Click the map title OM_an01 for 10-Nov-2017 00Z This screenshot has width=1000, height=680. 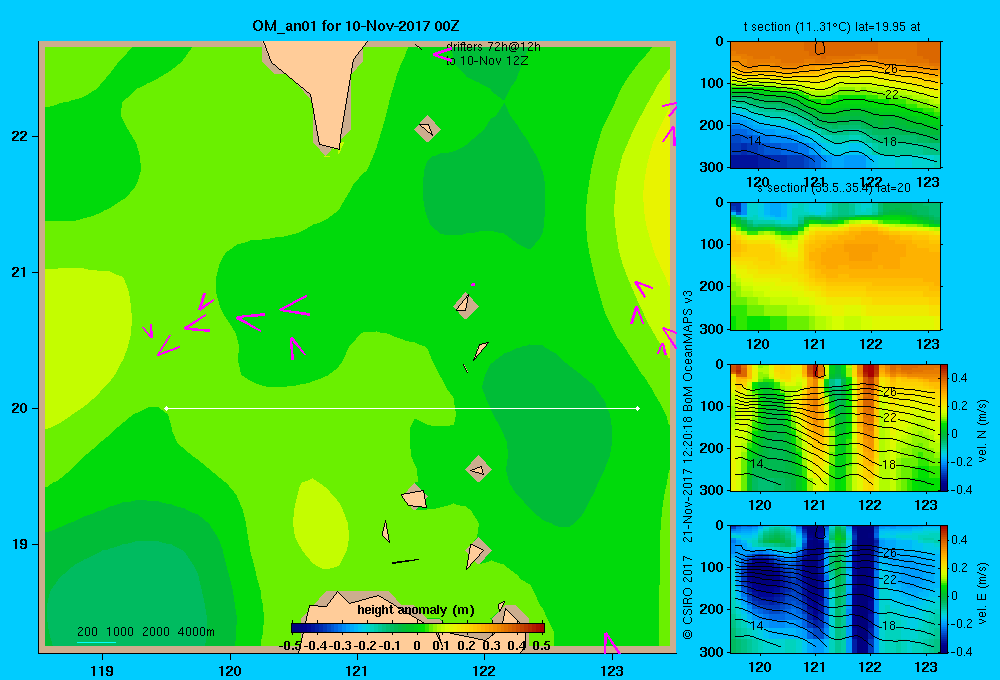coord(356,26)
